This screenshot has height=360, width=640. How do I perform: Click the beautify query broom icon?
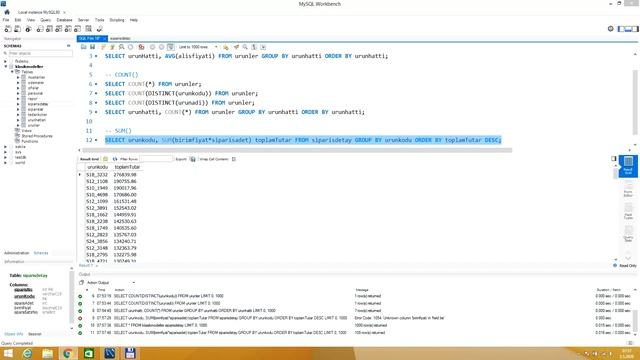point(236,47)
